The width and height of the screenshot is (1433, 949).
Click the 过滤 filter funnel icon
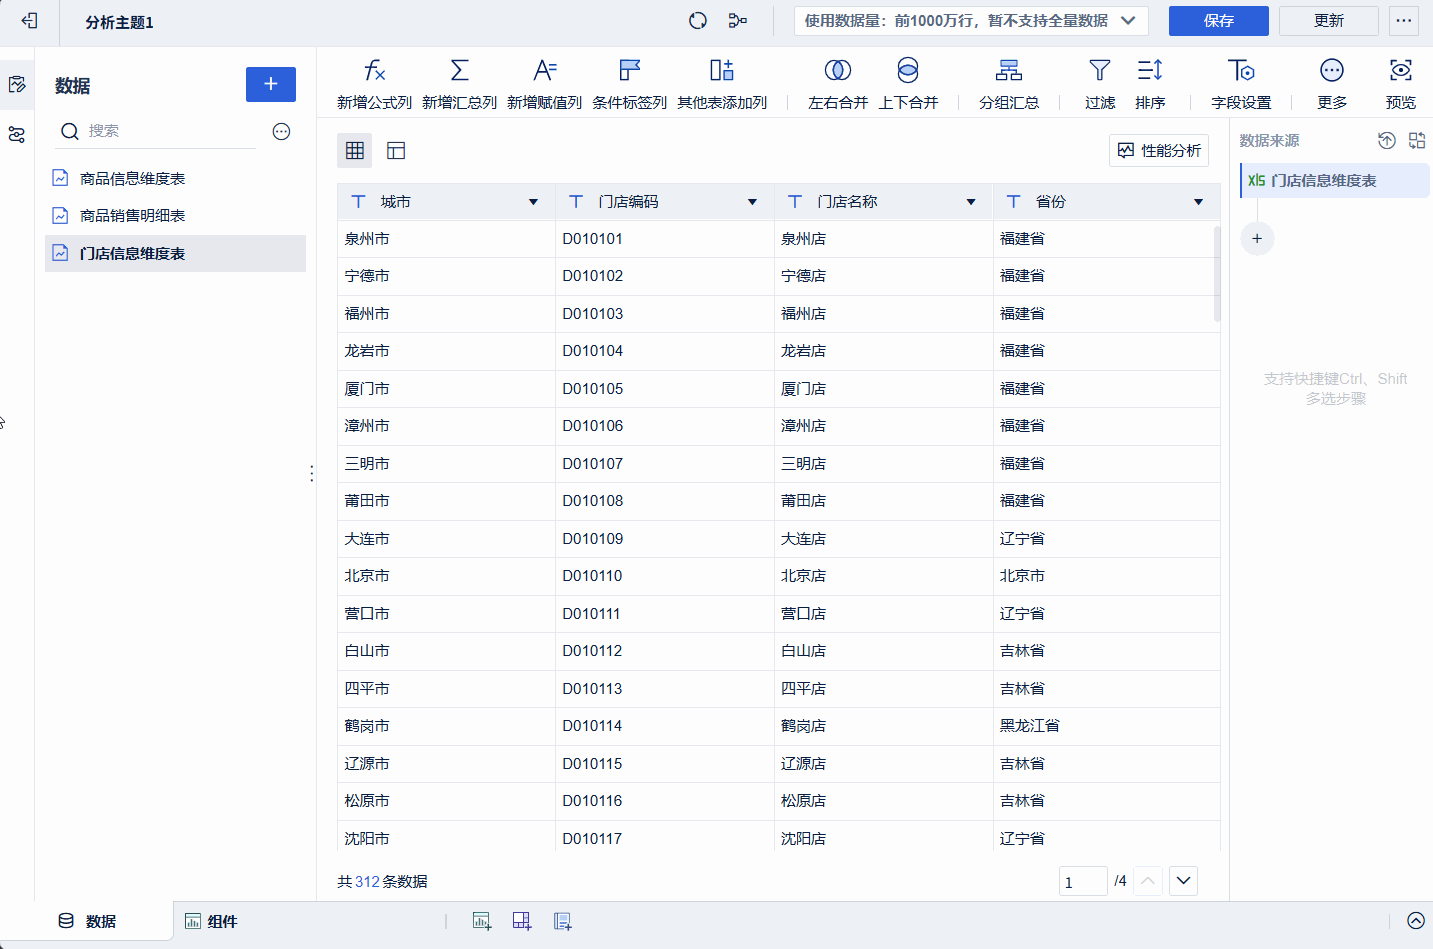point(1099,71)
